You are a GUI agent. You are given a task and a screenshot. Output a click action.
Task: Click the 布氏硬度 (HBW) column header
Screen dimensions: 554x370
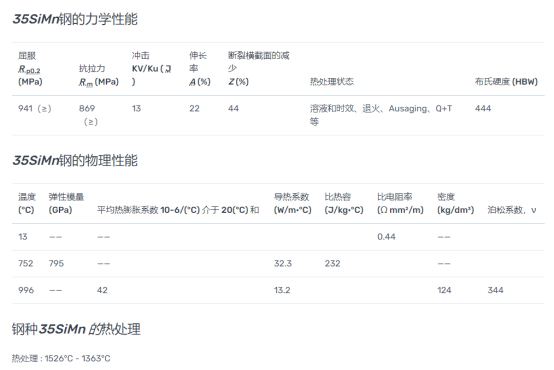[506, 82]
